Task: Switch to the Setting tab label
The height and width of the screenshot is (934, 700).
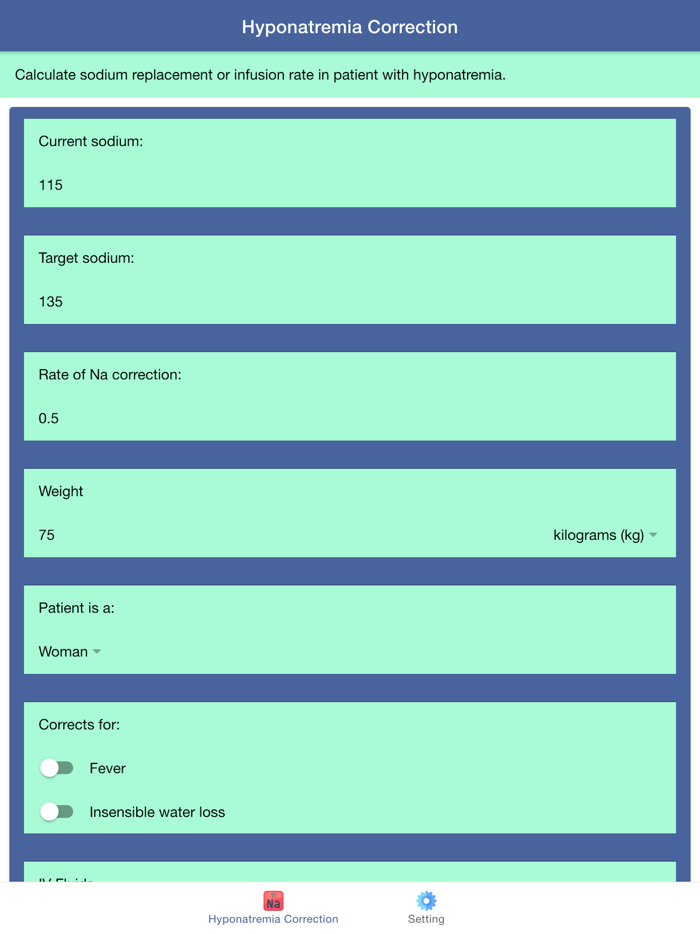Action: click(426, 919)
